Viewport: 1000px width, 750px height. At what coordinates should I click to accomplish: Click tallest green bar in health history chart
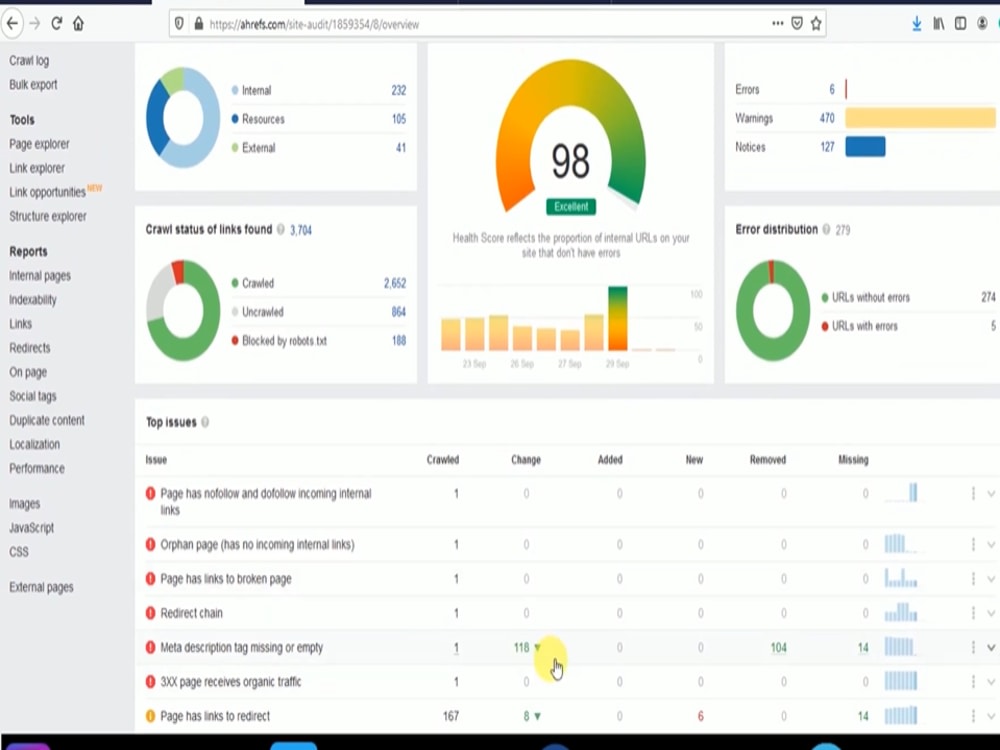click(x=617, y=318)
